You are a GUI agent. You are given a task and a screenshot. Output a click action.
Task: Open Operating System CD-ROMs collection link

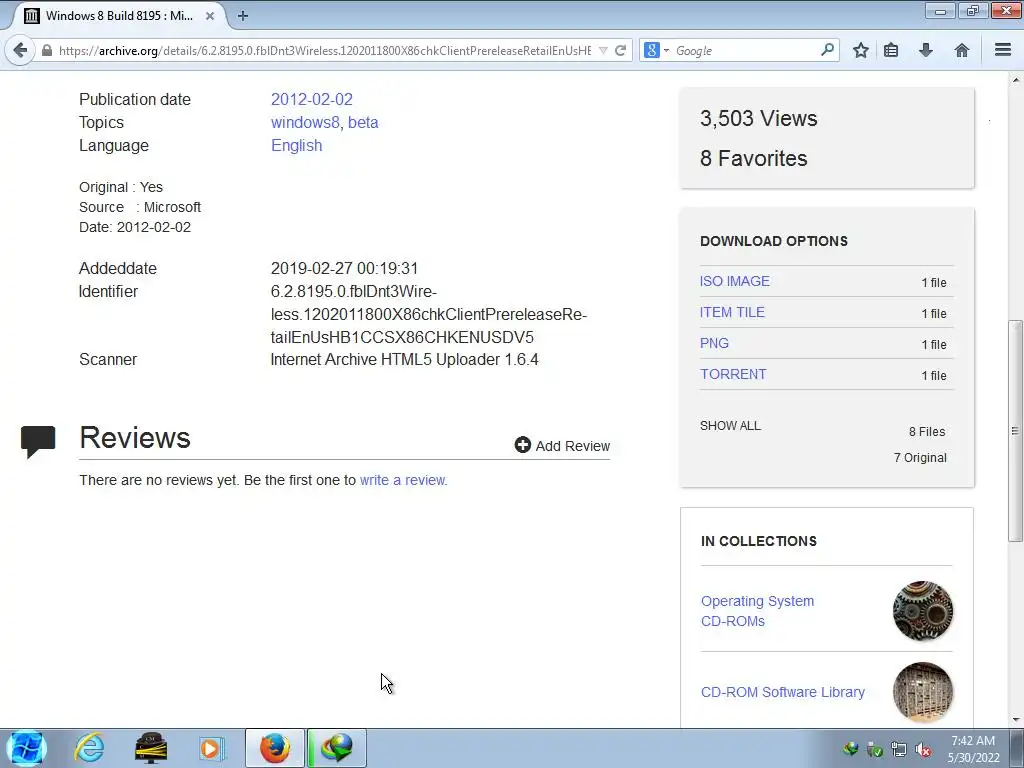758,611
